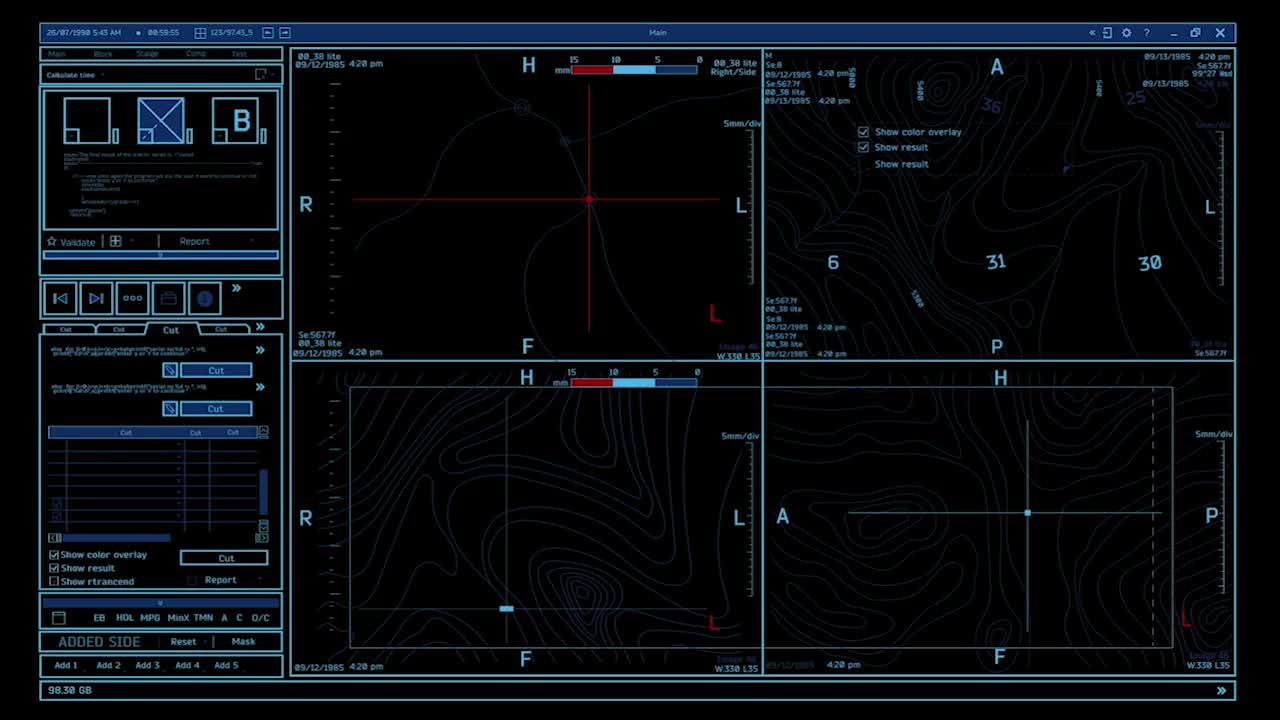
Task: Click the Add 3 button
Action: click(147, 665)
